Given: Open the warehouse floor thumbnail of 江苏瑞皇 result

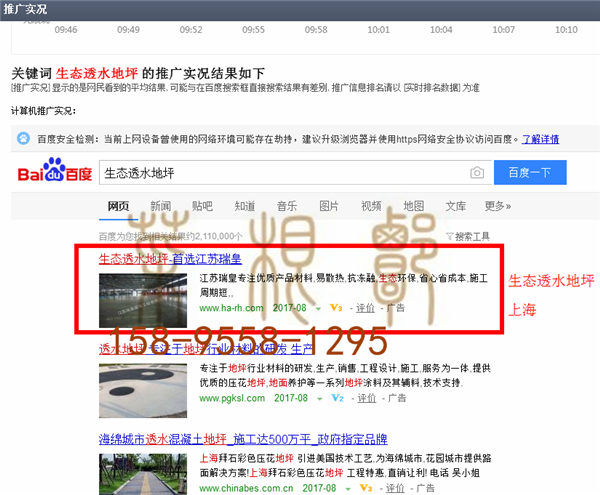Looking at the screenshot, I should pyautogui.click(x=143, y=300).
